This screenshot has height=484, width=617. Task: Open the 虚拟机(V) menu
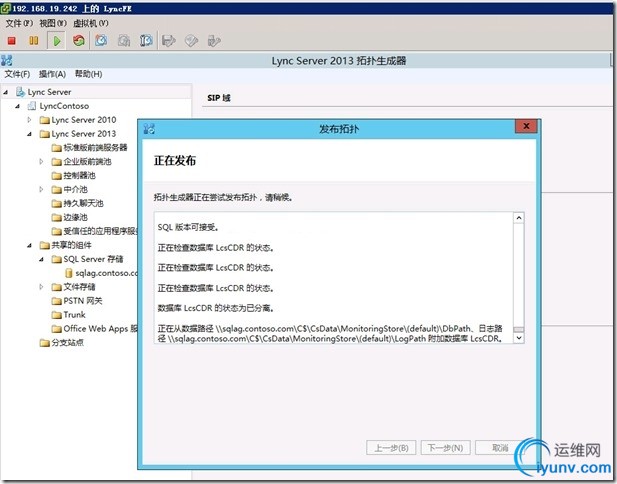click(x=91, y=23)
